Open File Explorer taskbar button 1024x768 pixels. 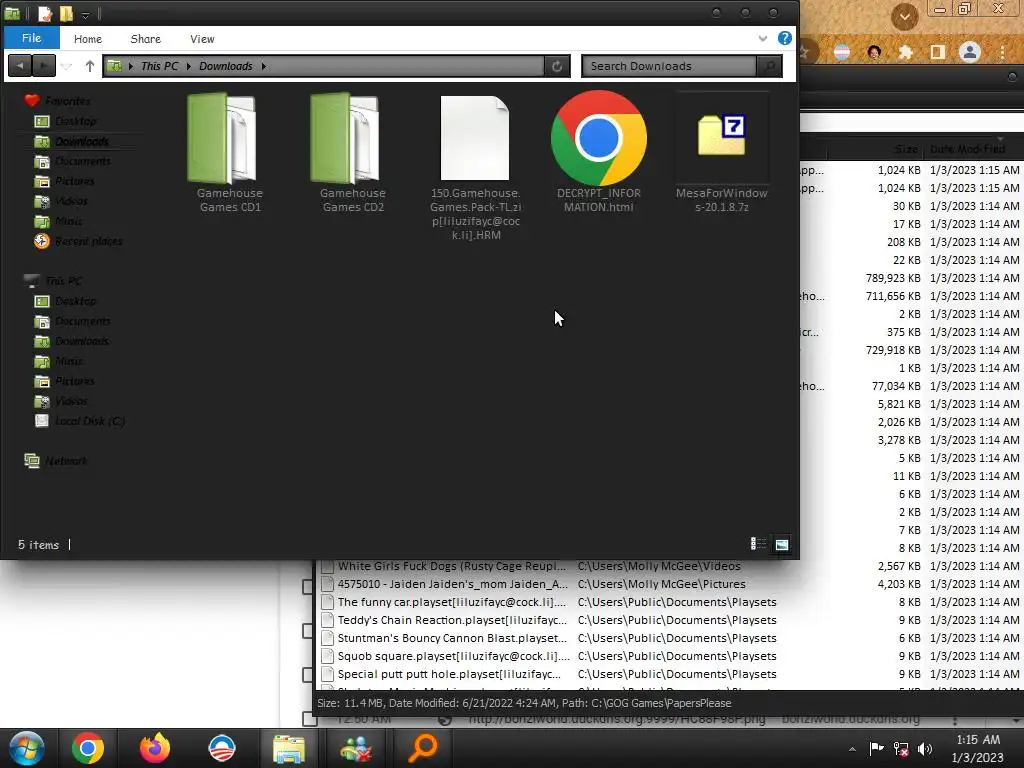click(289, 748)
